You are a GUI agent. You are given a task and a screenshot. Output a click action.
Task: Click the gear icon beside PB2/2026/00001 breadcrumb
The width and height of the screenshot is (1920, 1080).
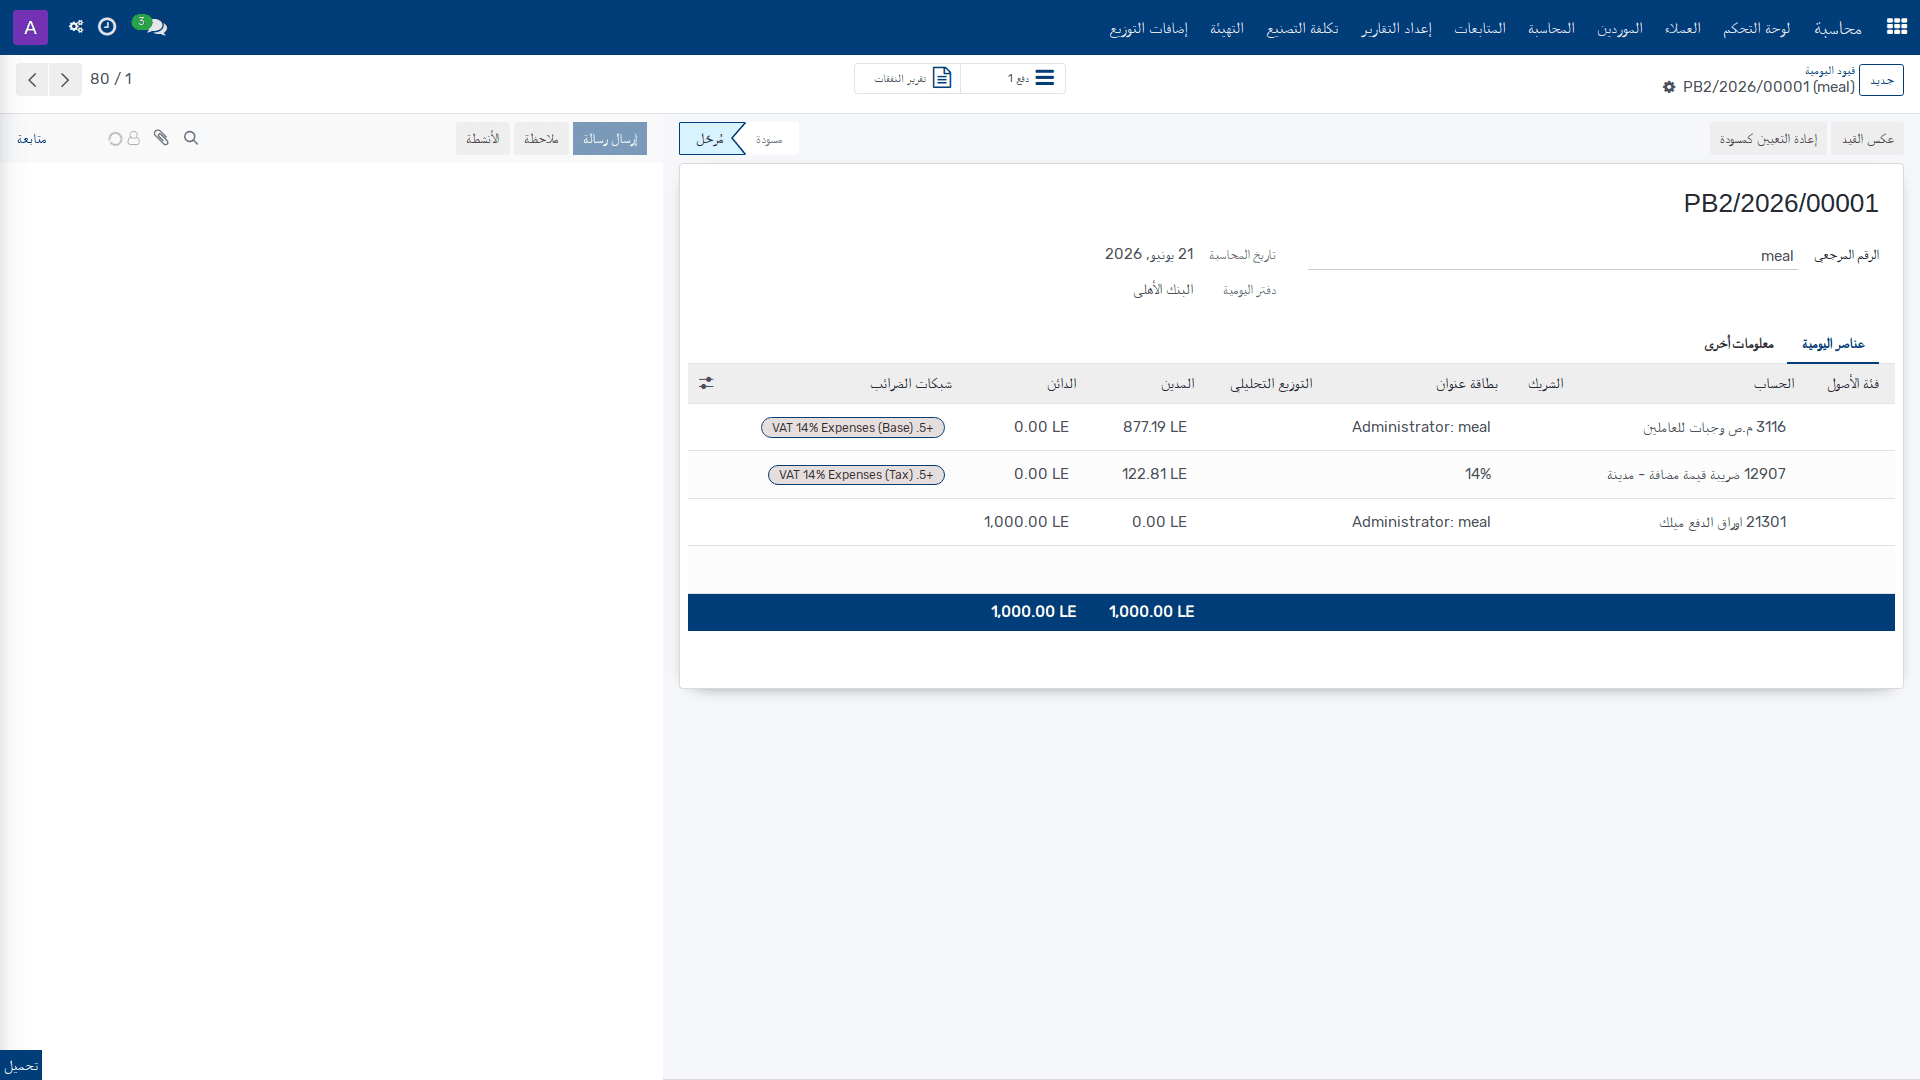click(1669, 87)
